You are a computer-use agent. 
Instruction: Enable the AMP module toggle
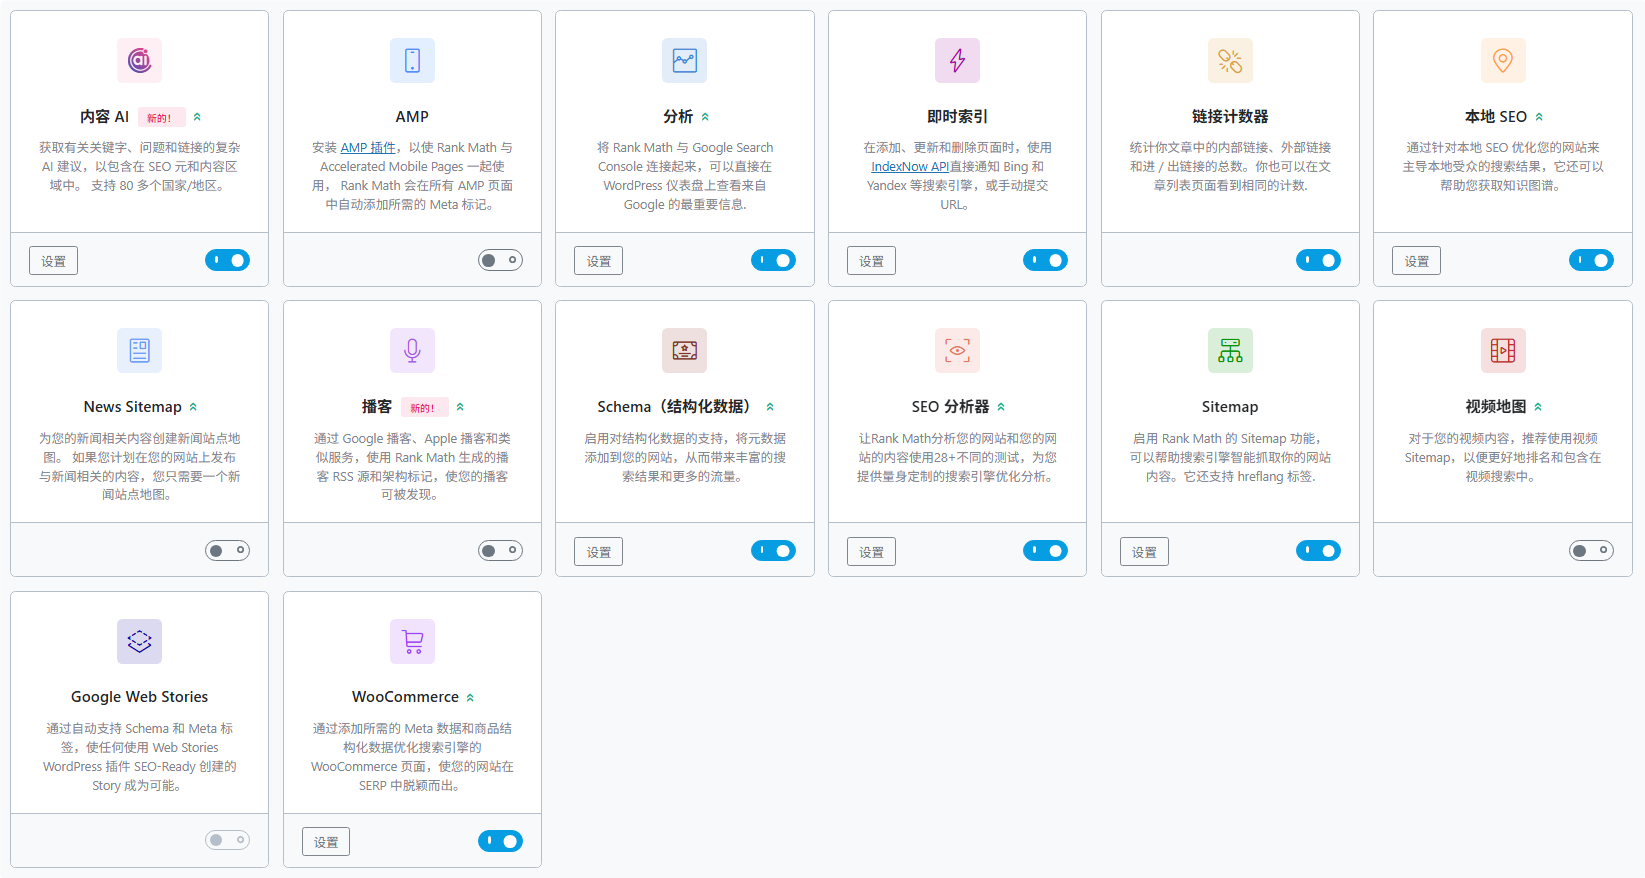click(x=500, y=260)
